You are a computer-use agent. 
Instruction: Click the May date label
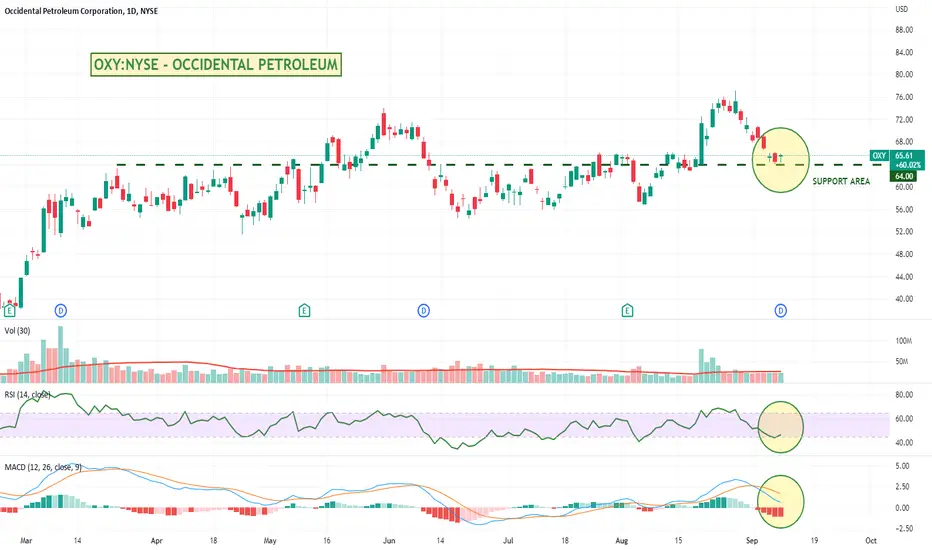pos(270,540)
